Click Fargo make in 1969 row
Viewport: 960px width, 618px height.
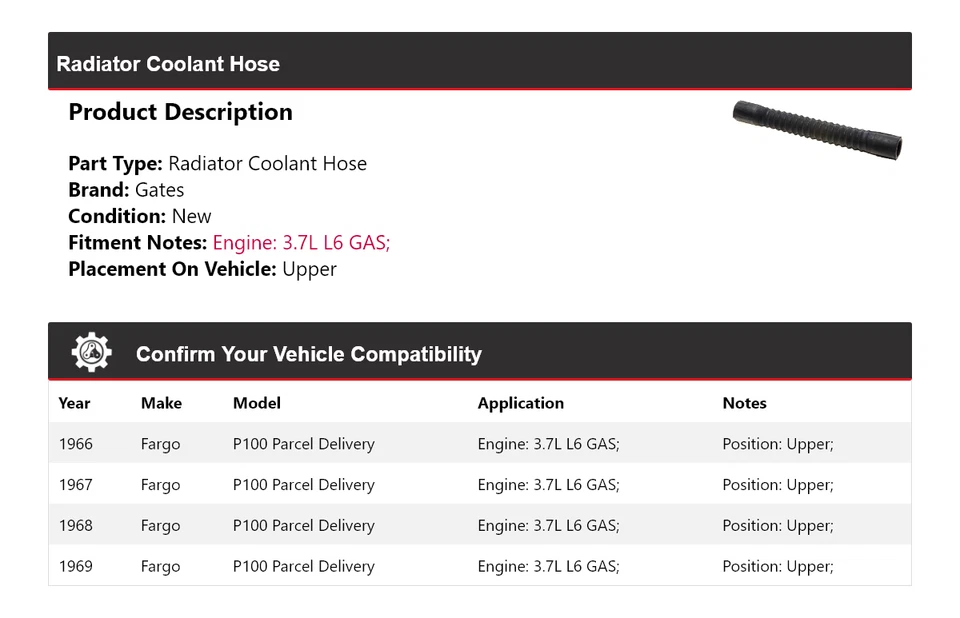tap(160, 566)
